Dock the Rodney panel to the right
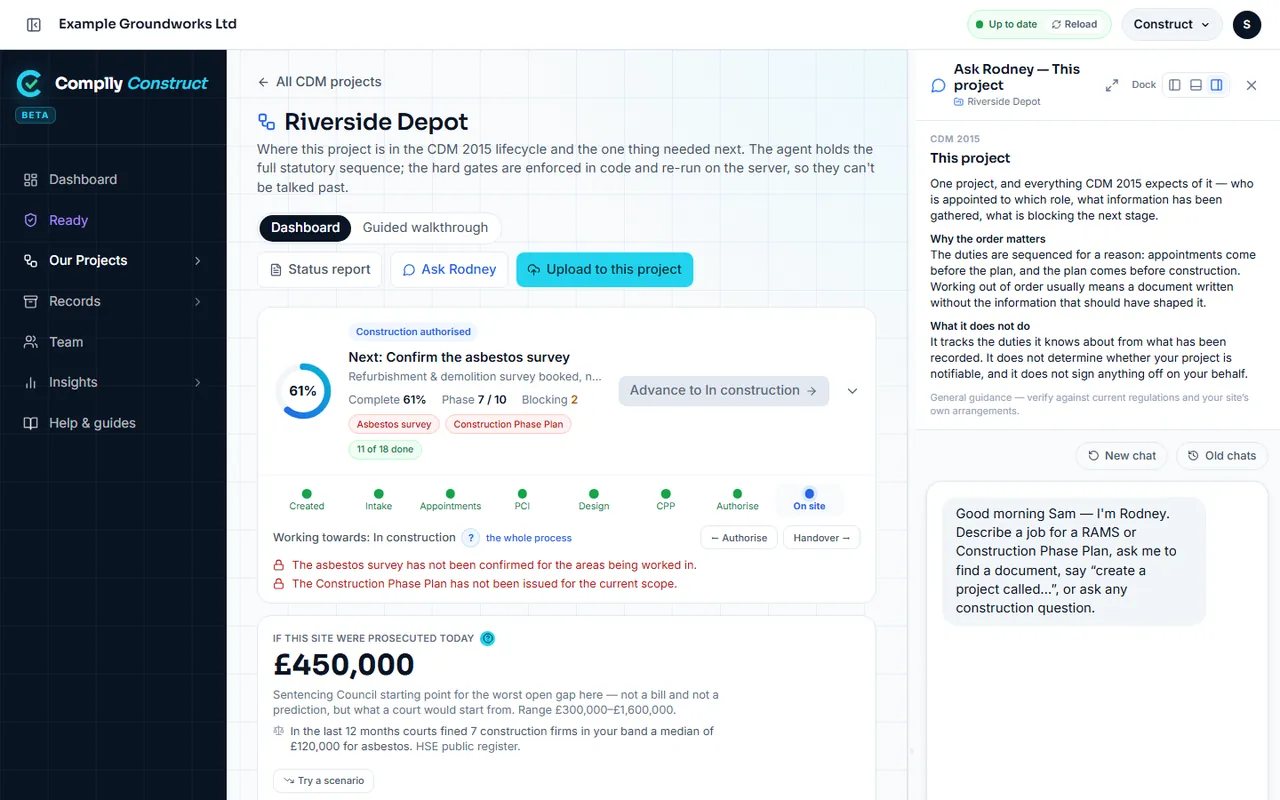 point(1216,85)
